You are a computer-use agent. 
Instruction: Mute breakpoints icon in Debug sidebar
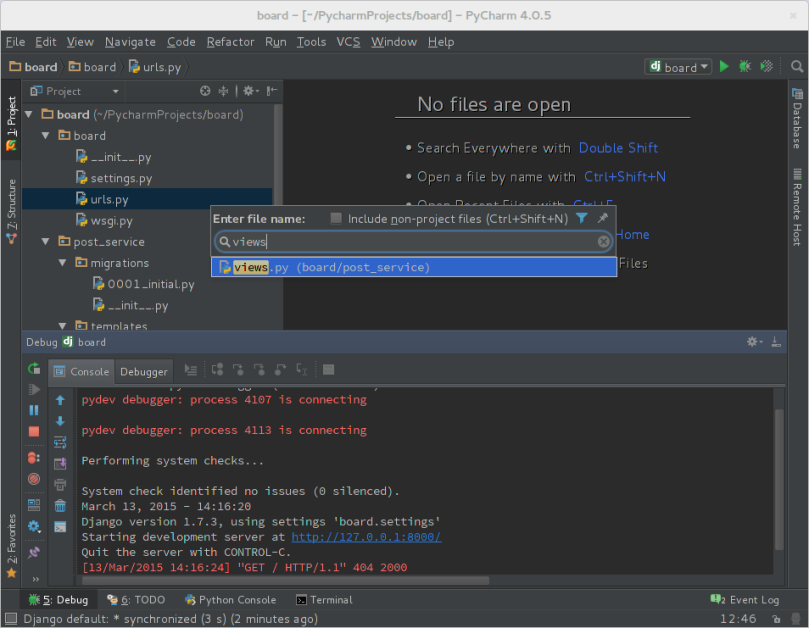coord(34,479)
